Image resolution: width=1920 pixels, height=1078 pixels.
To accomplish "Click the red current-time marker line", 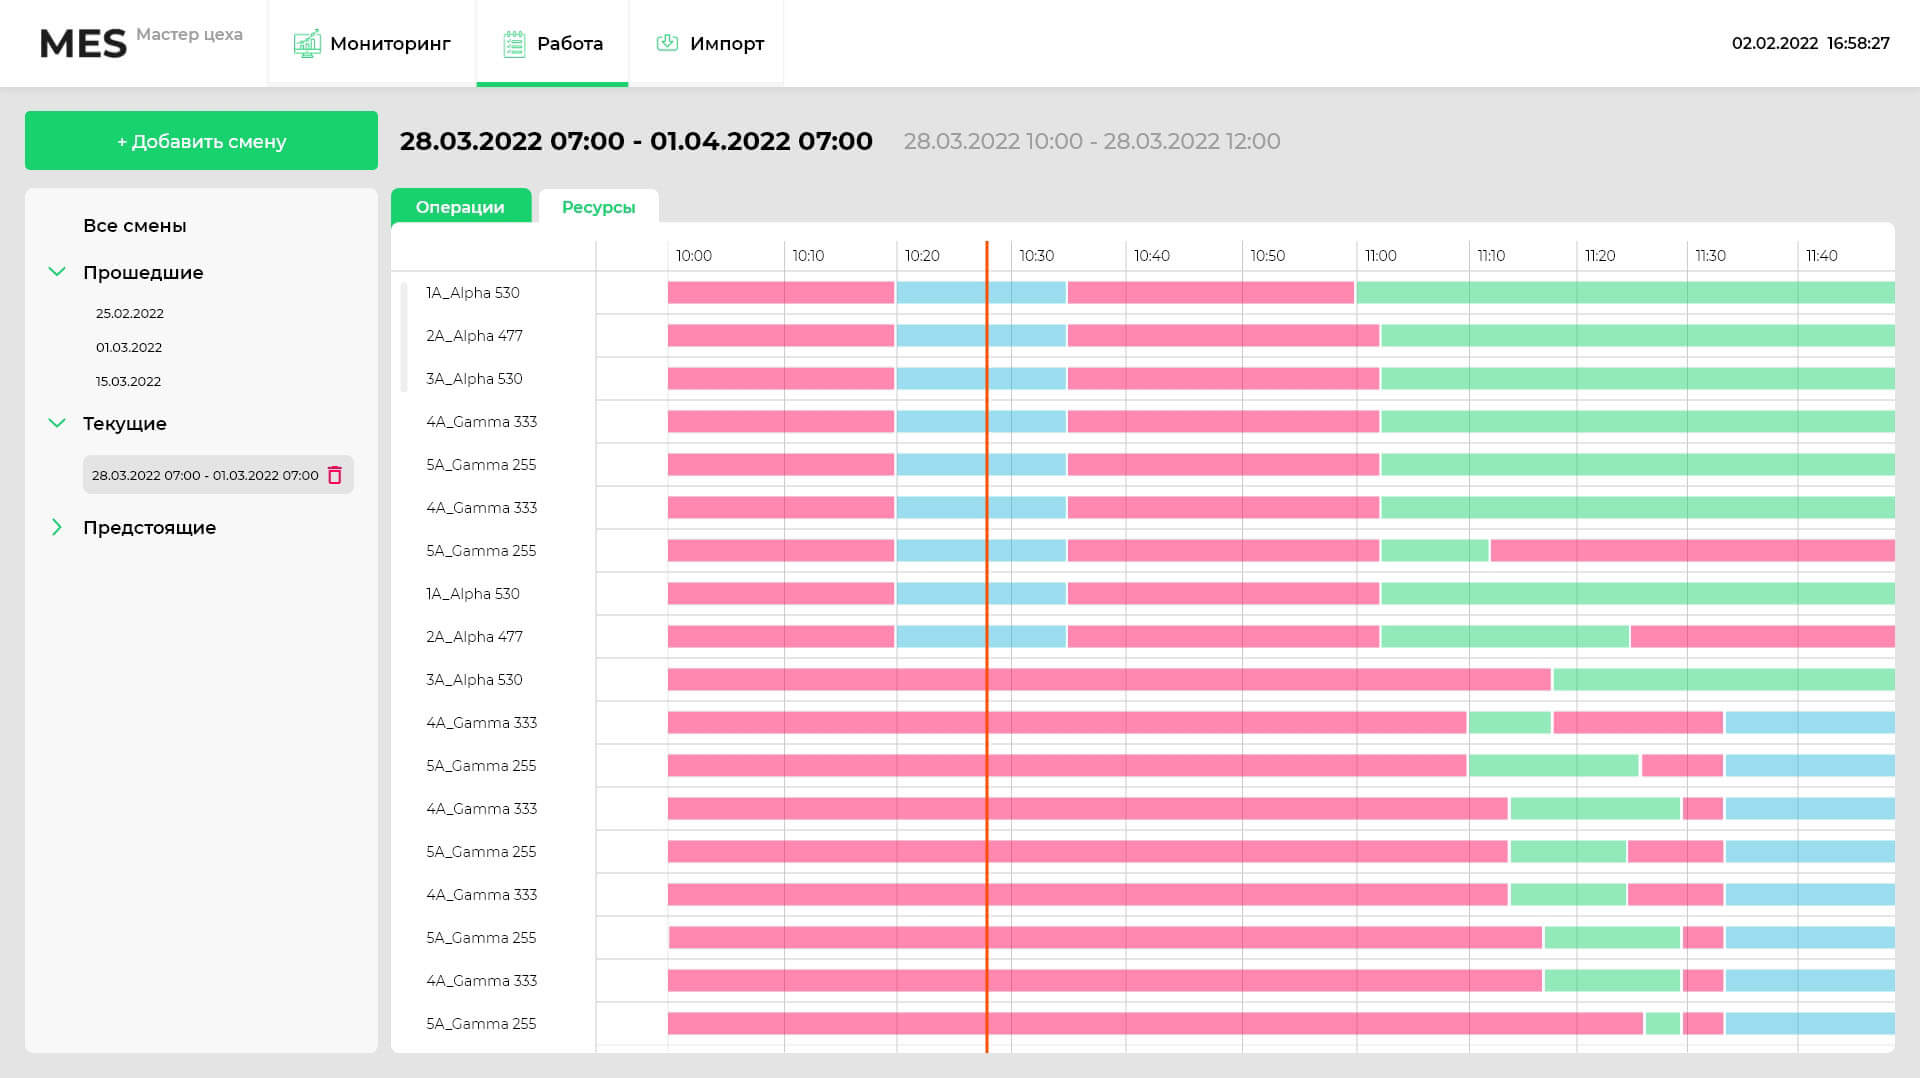I will [x=987, y=646].
